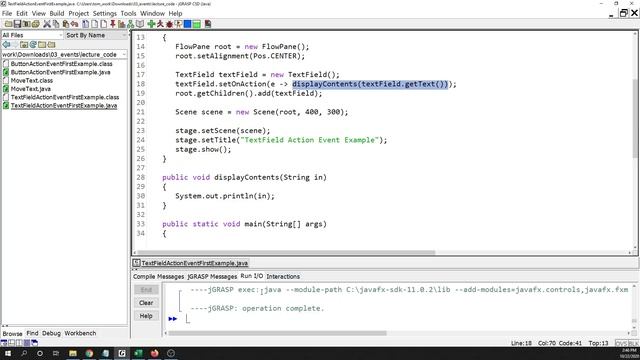
Task: Click the editor horizontal scrollbar
Action: click(286, 252)
